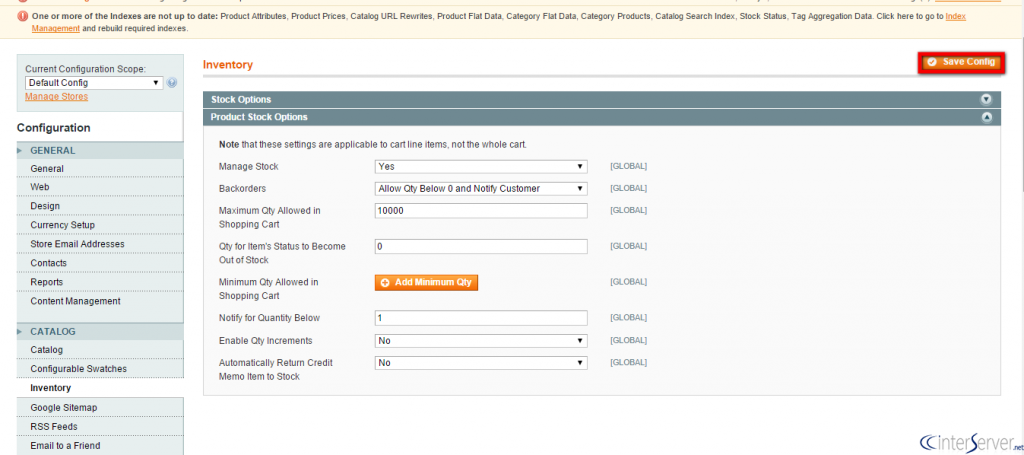Collapse the CATALOG configuration group
The width and height of the screenshot is (1024, 455).
pos(100,332)
